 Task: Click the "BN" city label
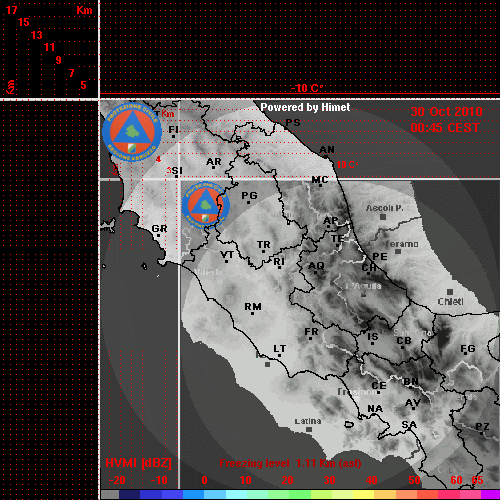coord(411,382)
